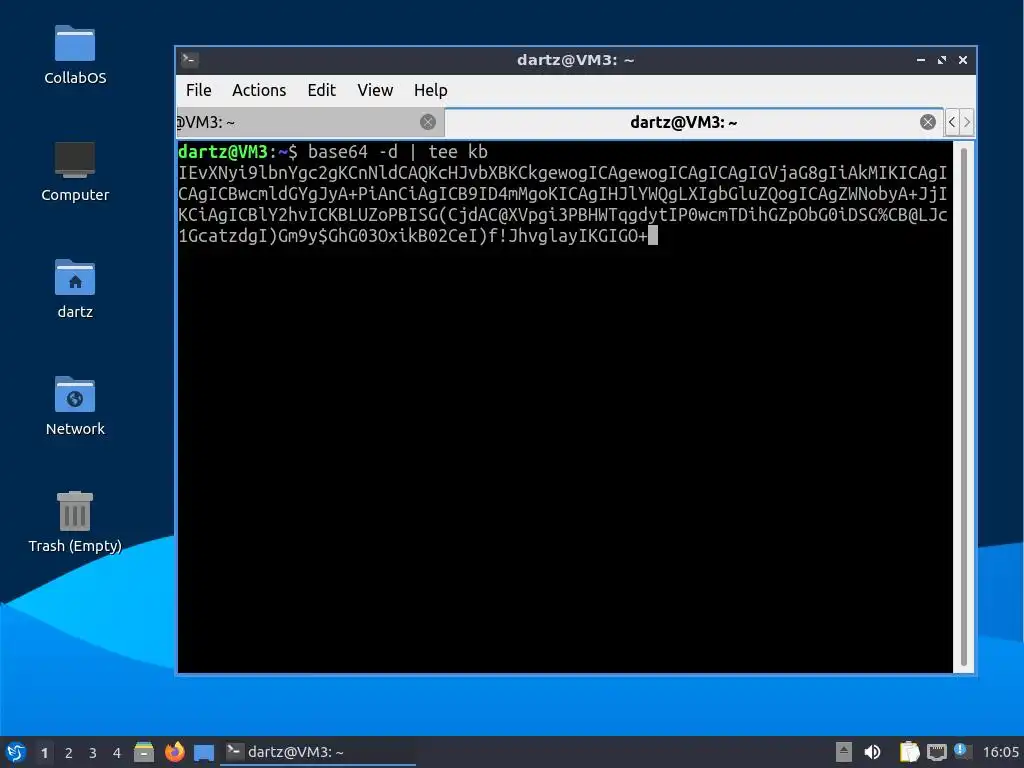1024x768 pixels.
Task: Open the clipboard manager tray icon
Action: click(909, 752)
